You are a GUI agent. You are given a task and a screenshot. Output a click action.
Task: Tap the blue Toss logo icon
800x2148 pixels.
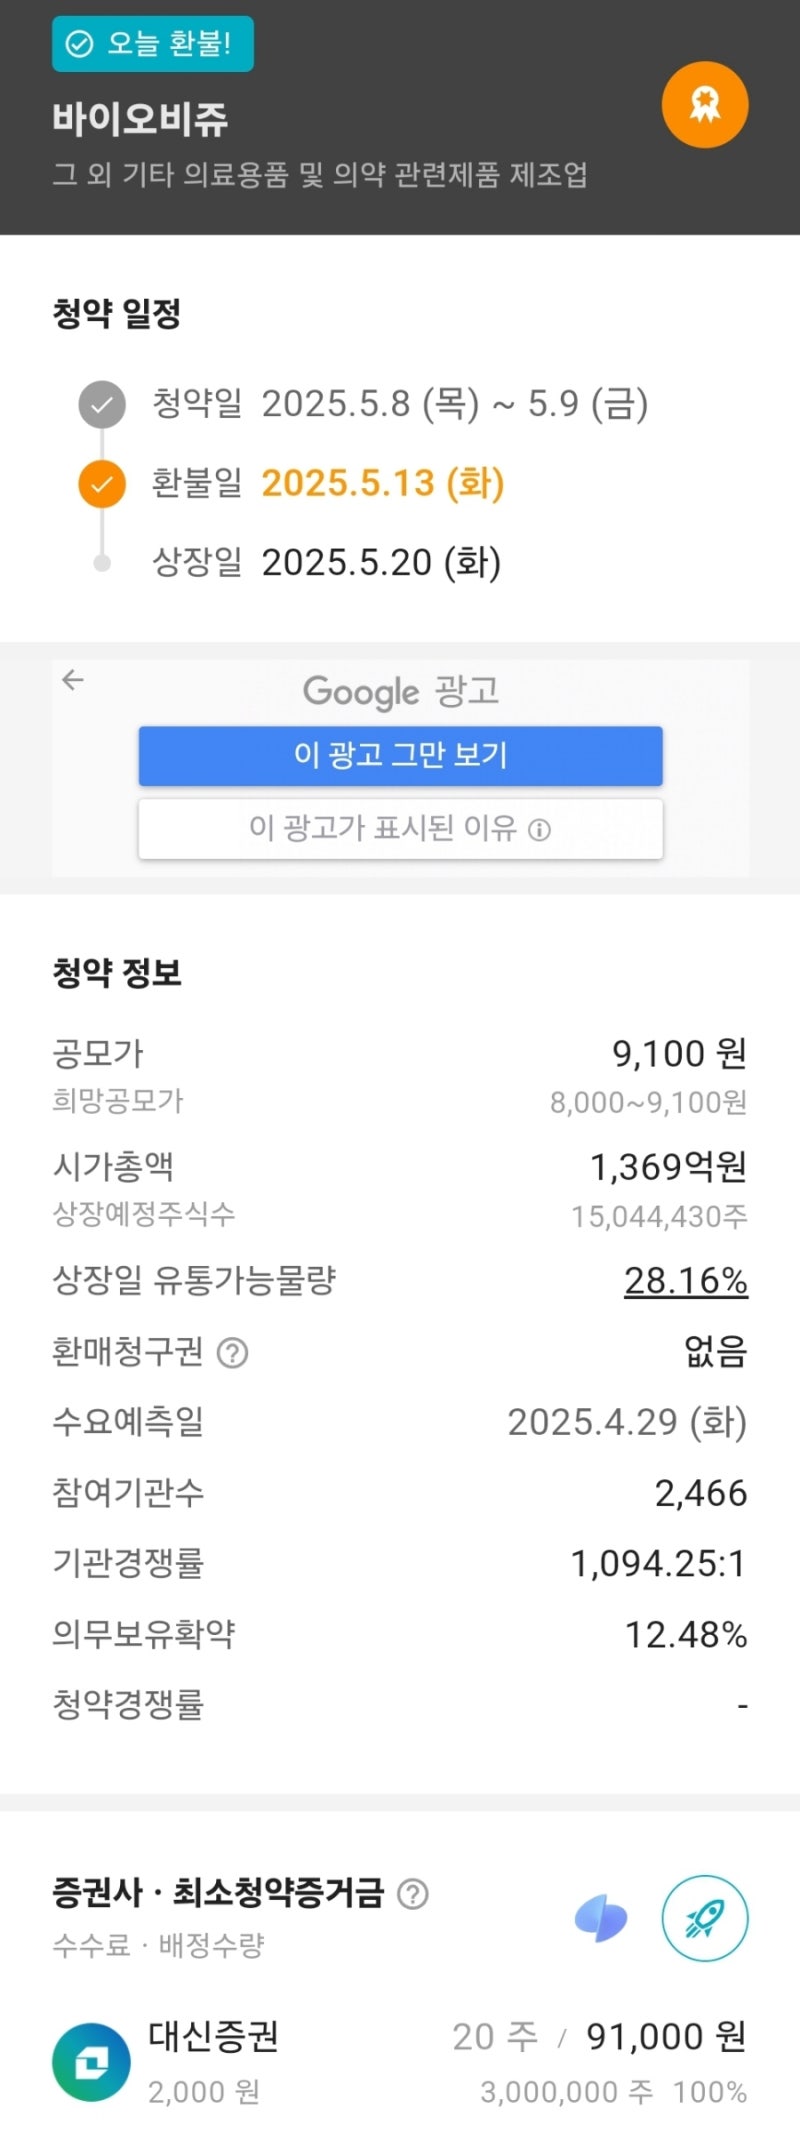[x=601, y=1919]
